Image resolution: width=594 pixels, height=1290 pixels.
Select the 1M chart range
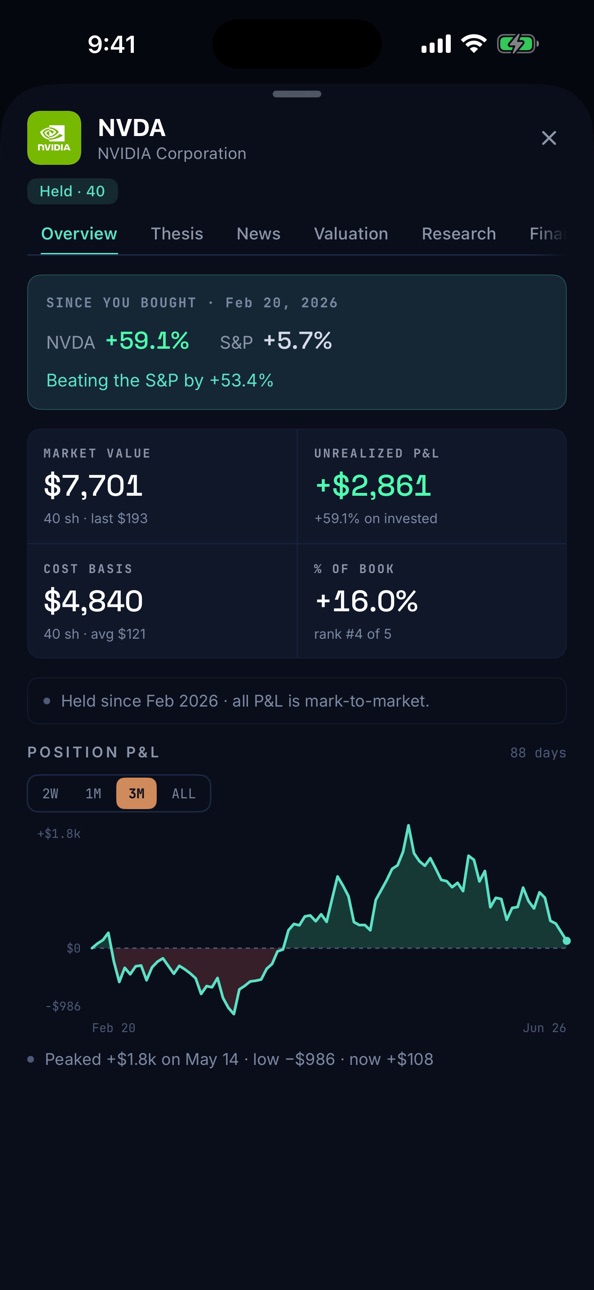tap(93, 793)
